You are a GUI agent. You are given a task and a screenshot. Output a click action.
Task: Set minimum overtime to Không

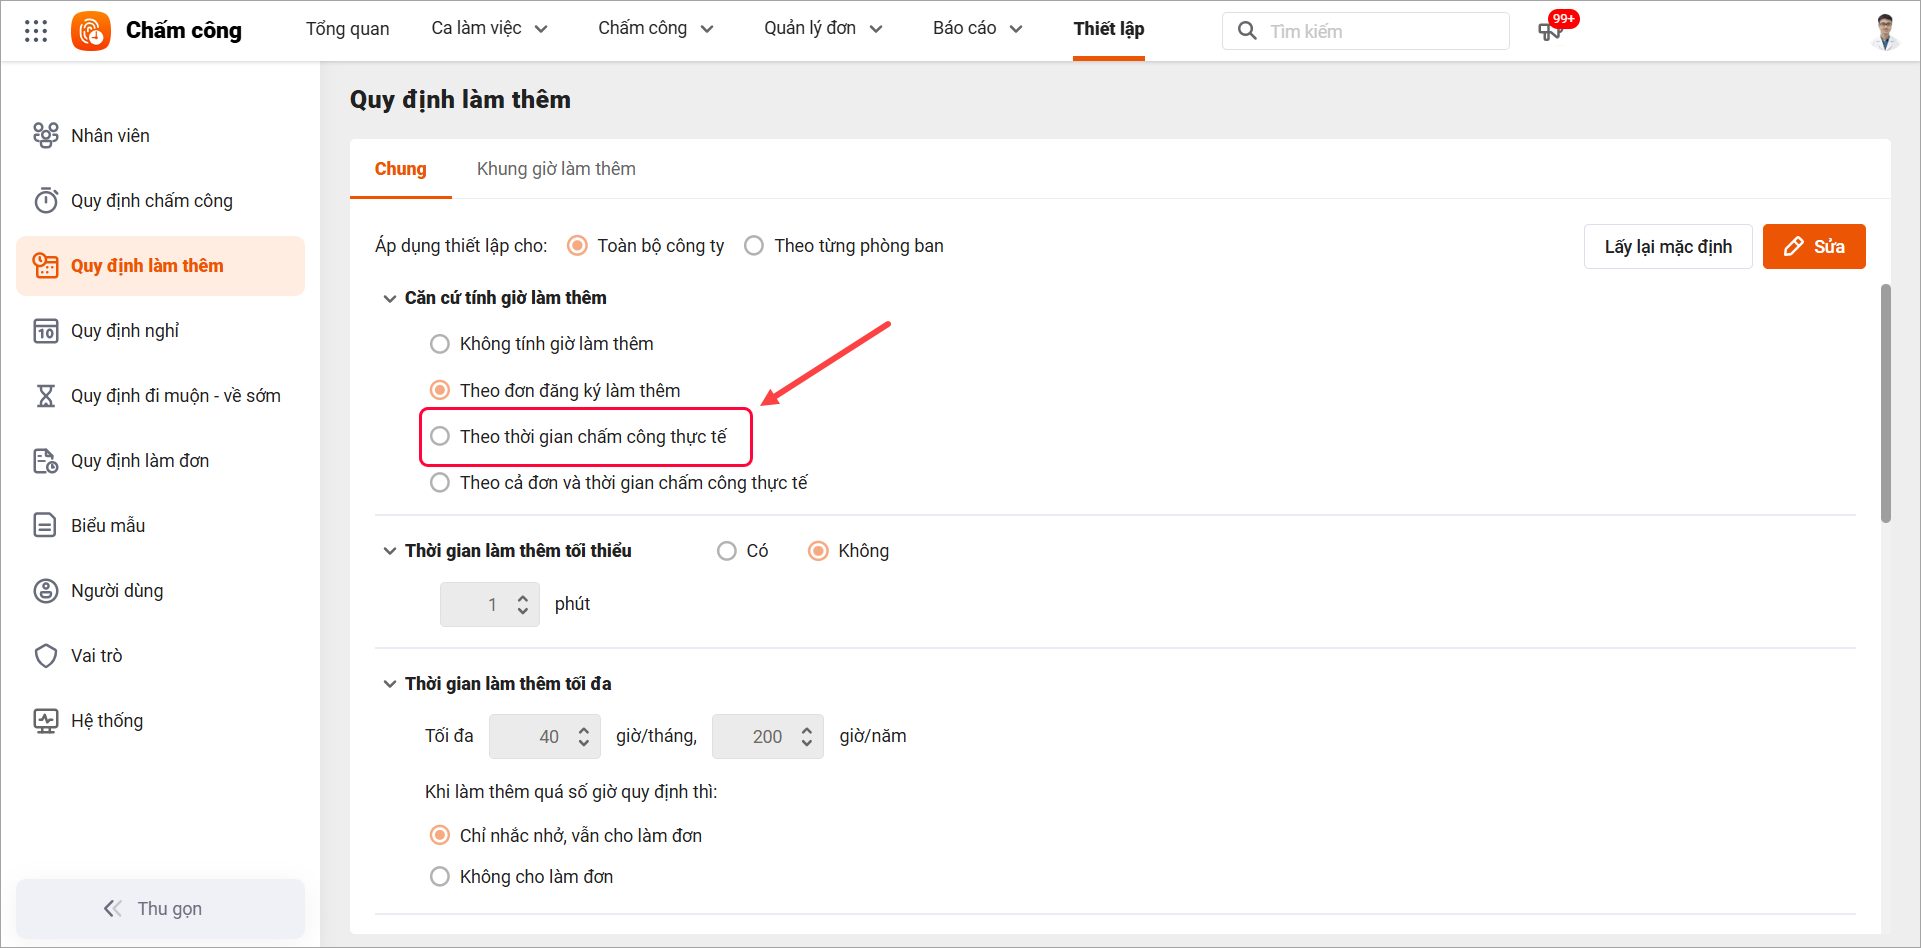(818, 551)
